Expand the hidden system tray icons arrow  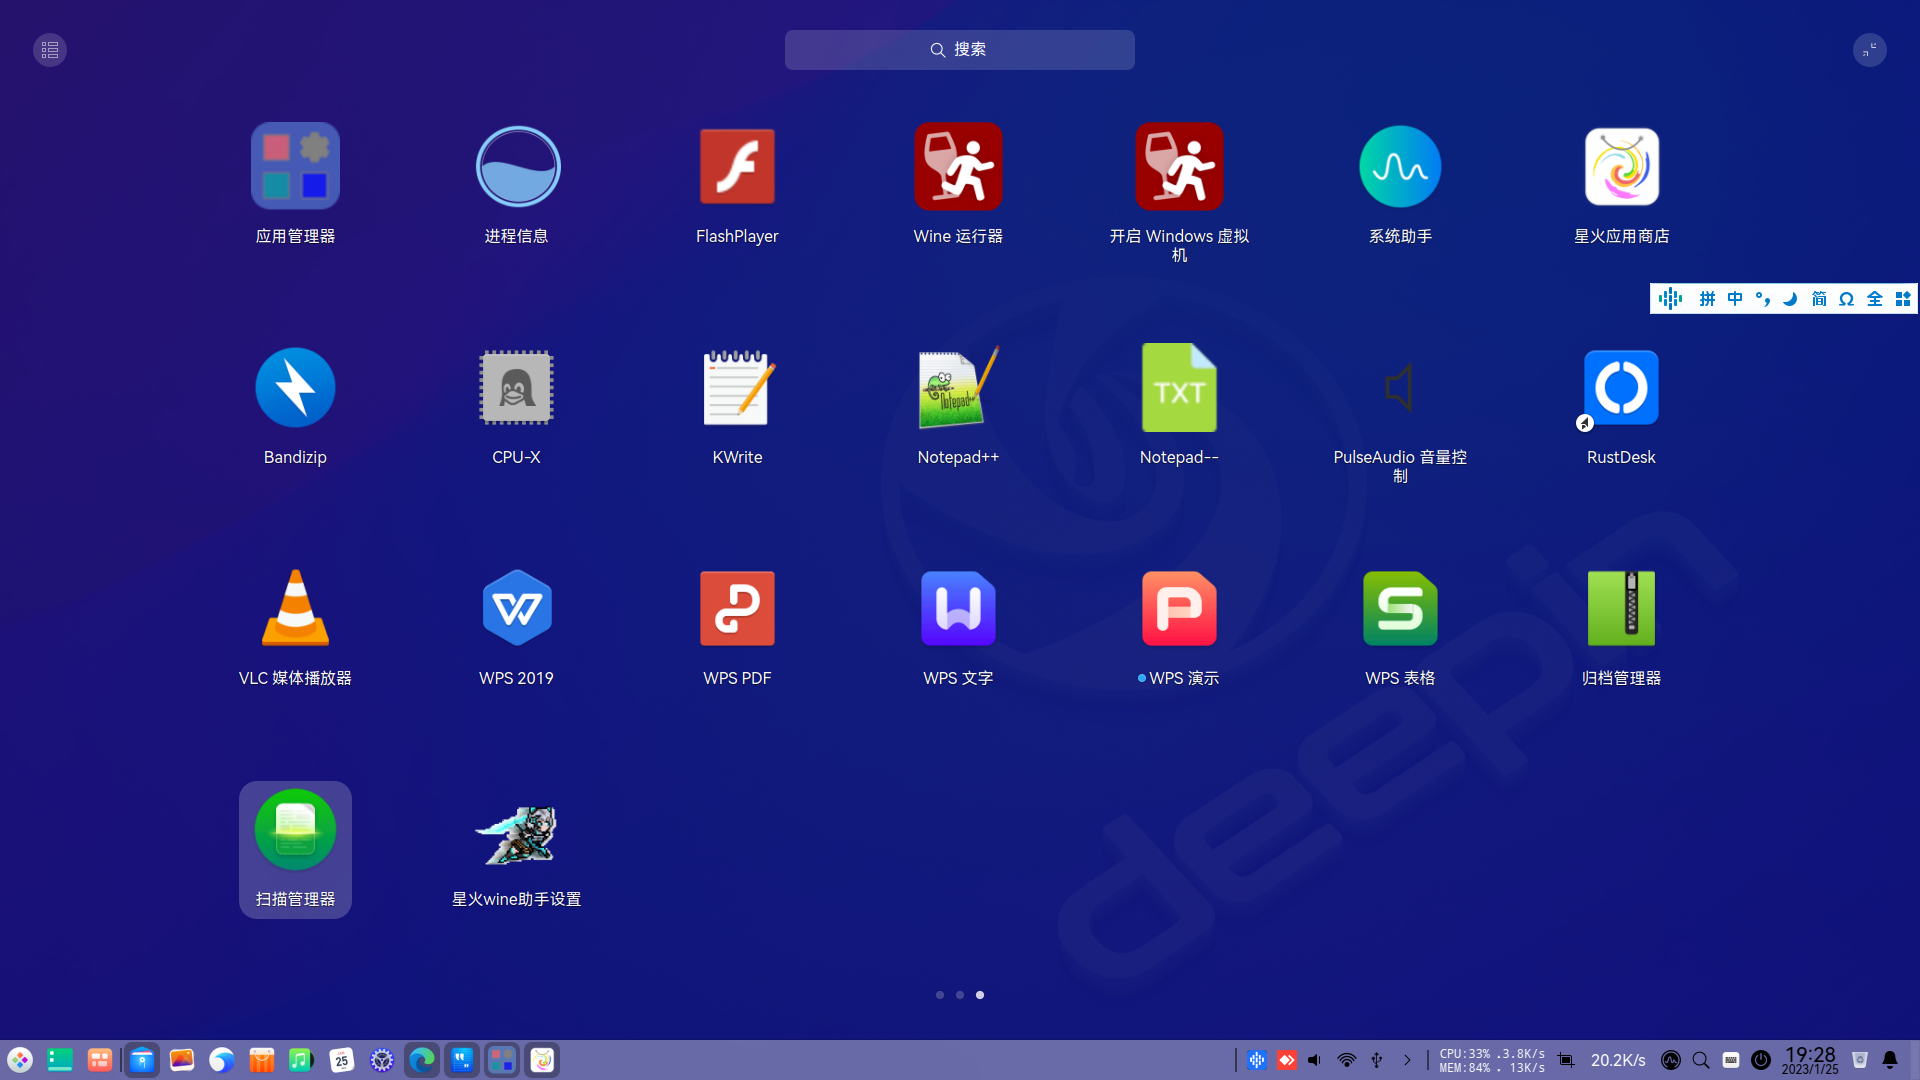1407,1059
